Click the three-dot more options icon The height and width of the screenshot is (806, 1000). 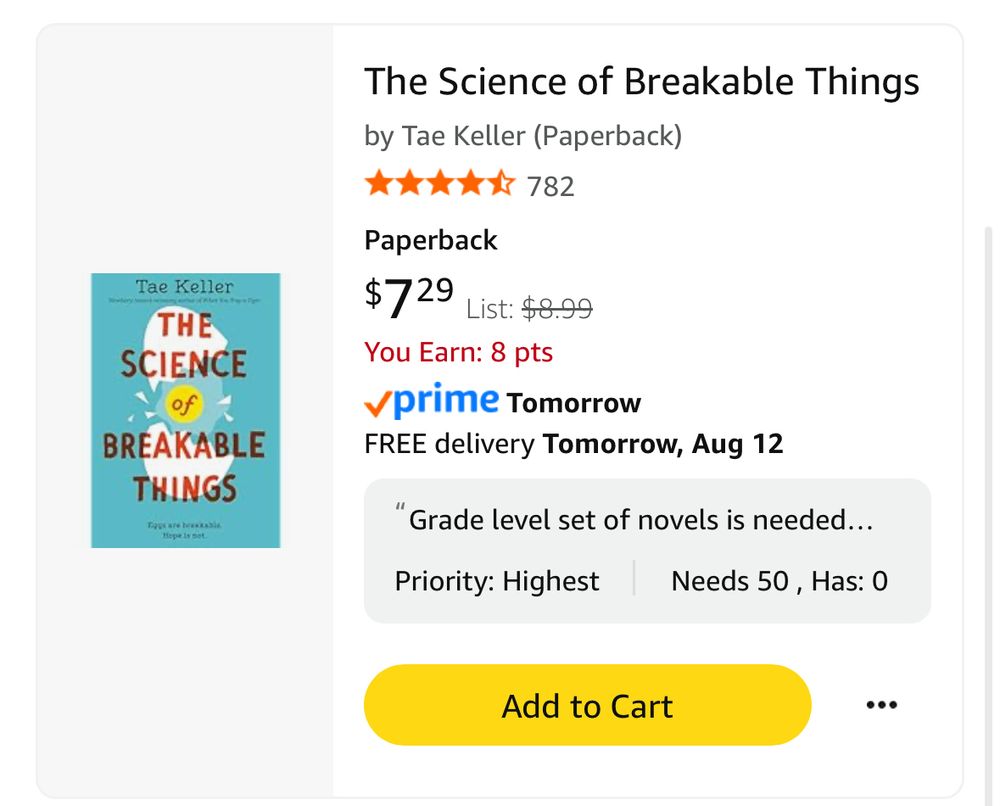[x=881, y=705]
